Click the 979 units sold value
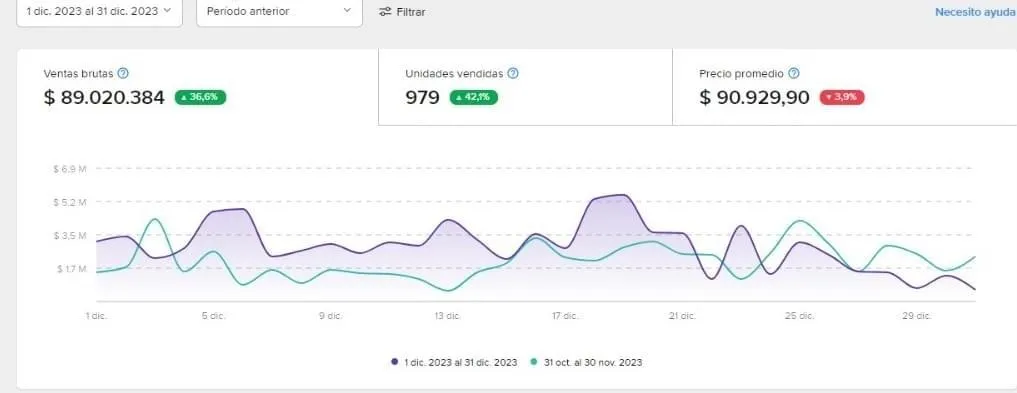The height and width of the screenshot is (393, 1017). [x=422, y=98]
